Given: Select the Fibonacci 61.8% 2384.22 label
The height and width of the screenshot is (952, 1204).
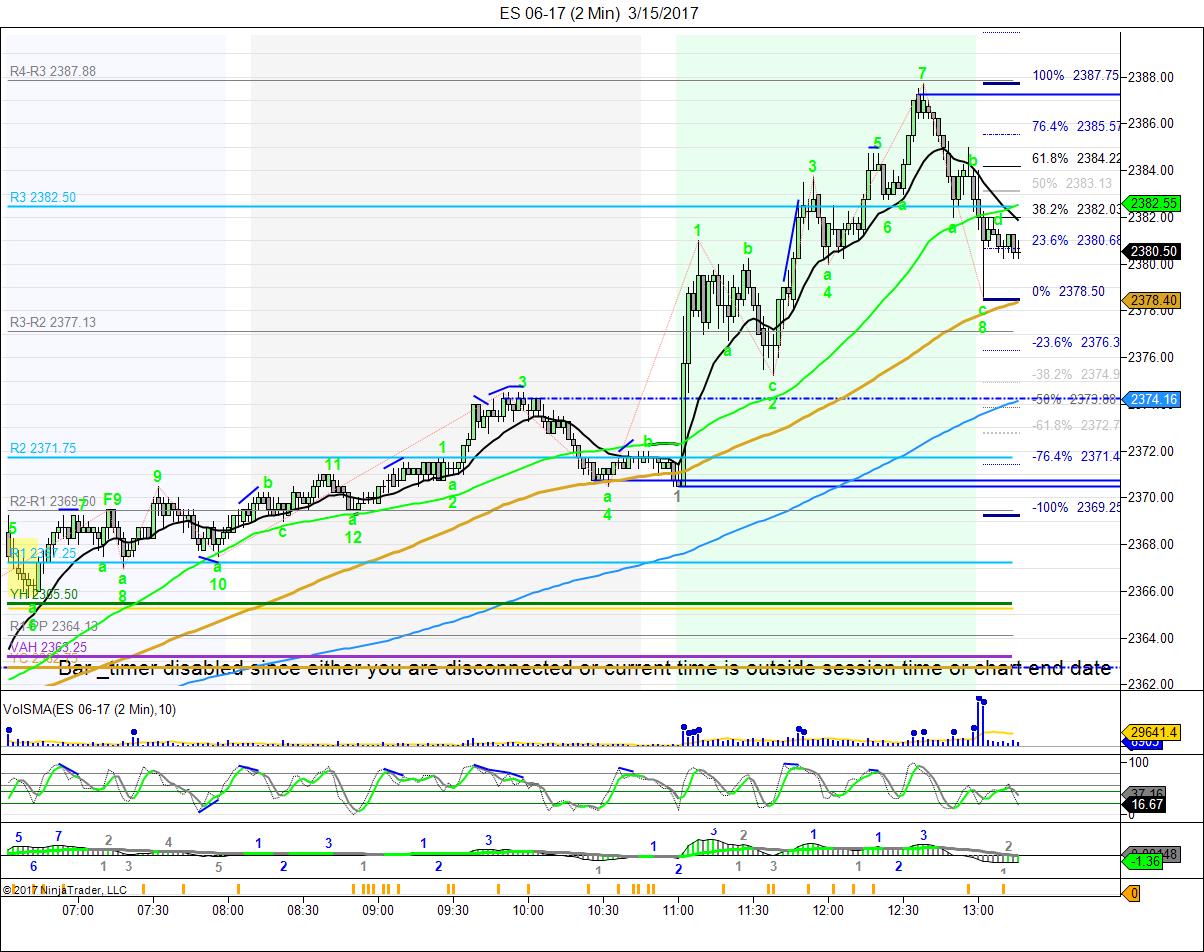Looking at the screenshot, I should [1076, 158].
